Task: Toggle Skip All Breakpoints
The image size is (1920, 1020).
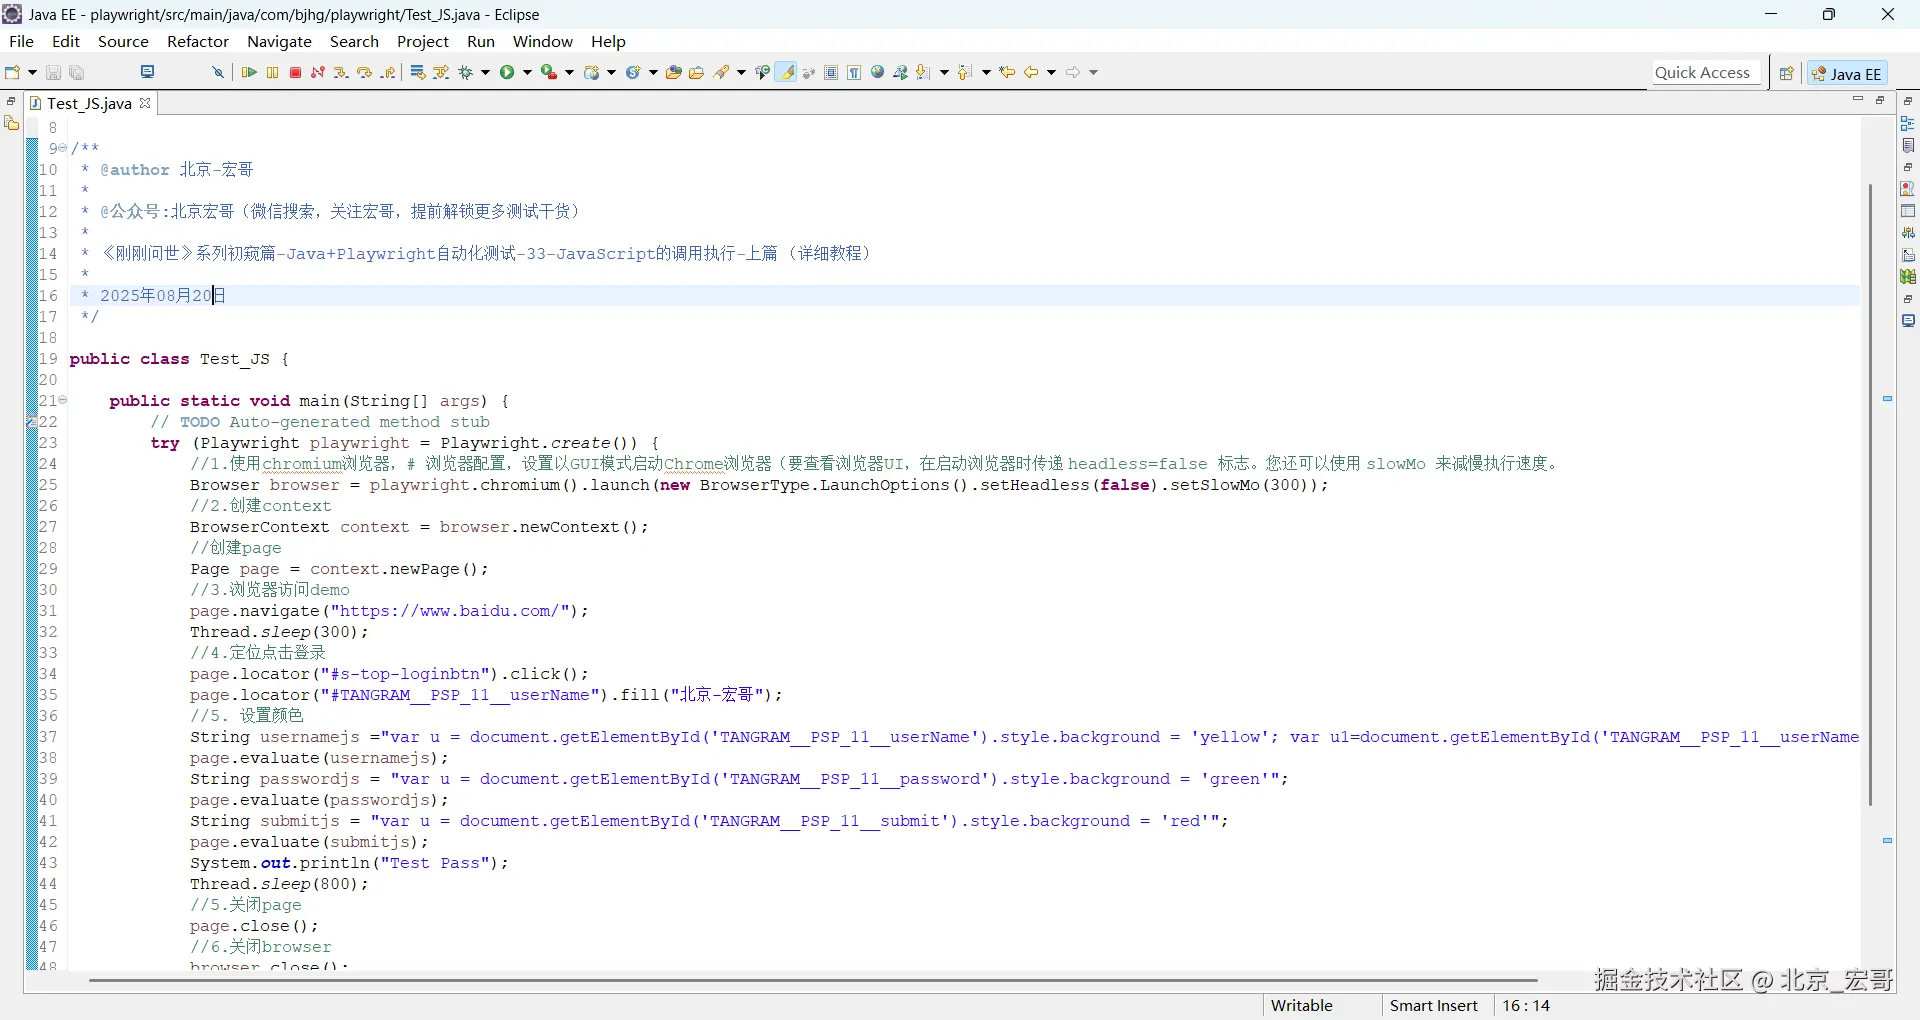Action: pyautogui.click(x=217, y=72)
